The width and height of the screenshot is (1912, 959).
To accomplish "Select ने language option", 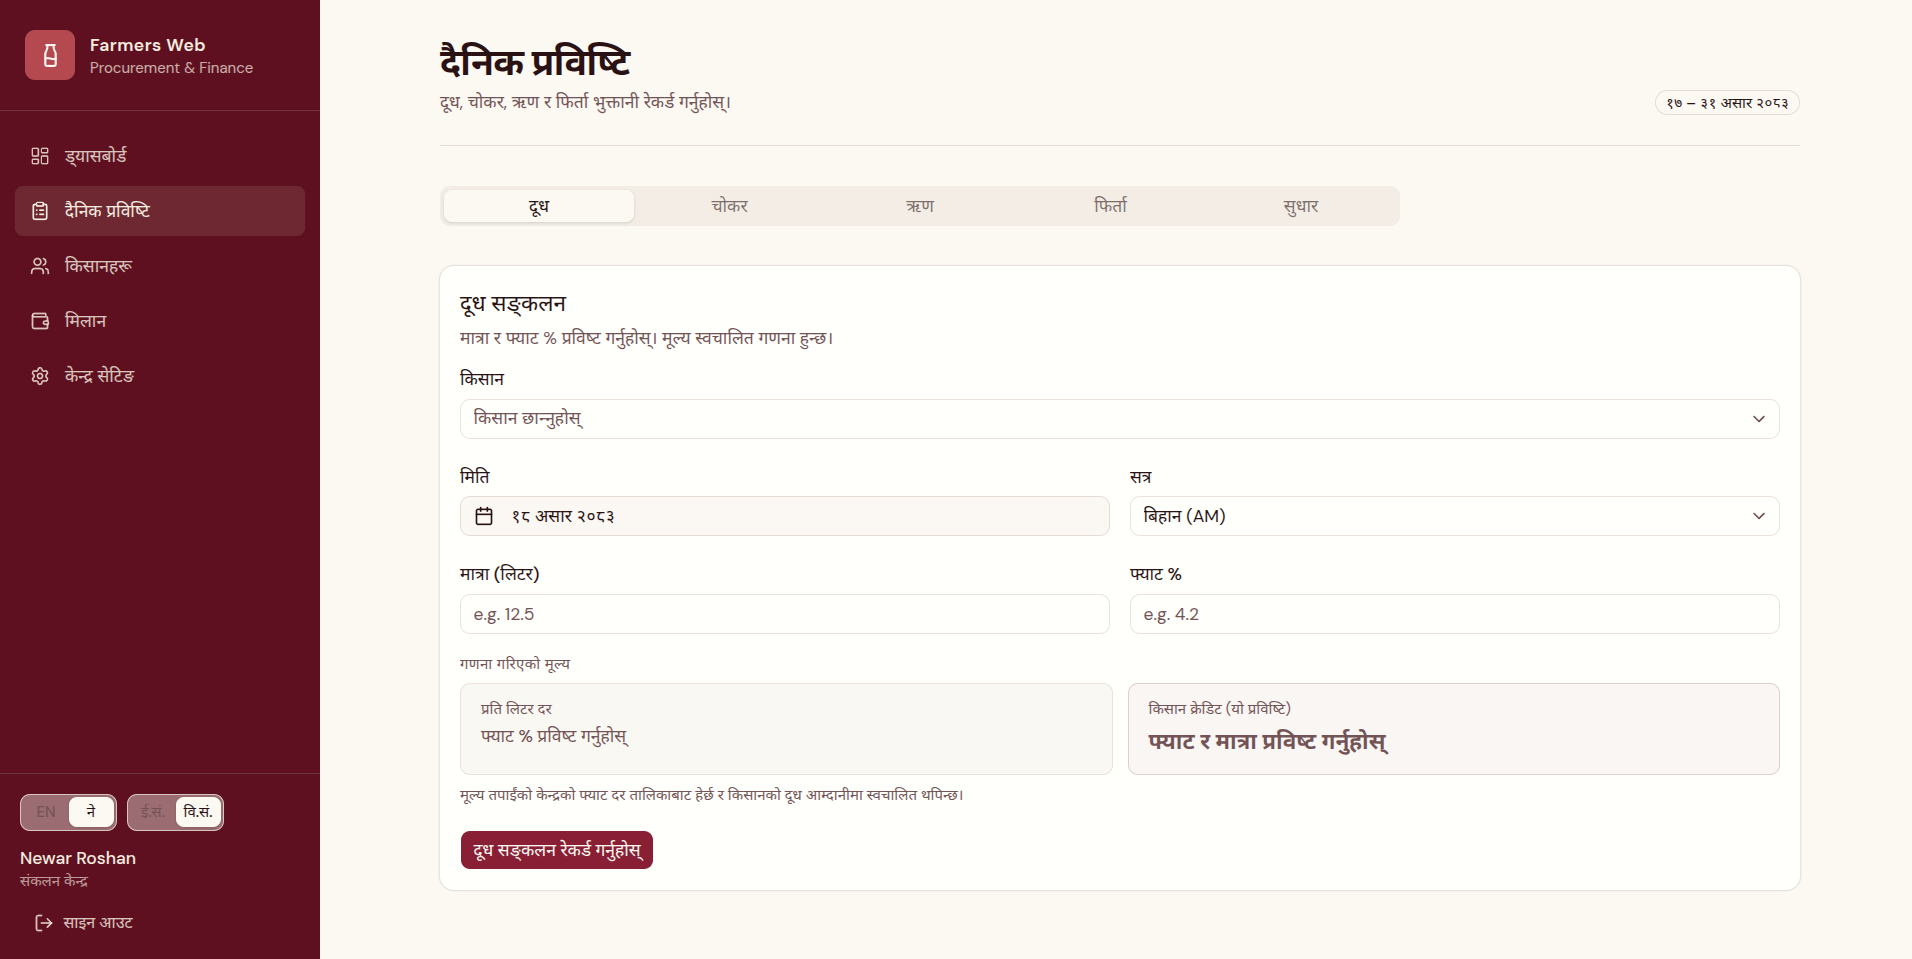I will tap(91, 812).
